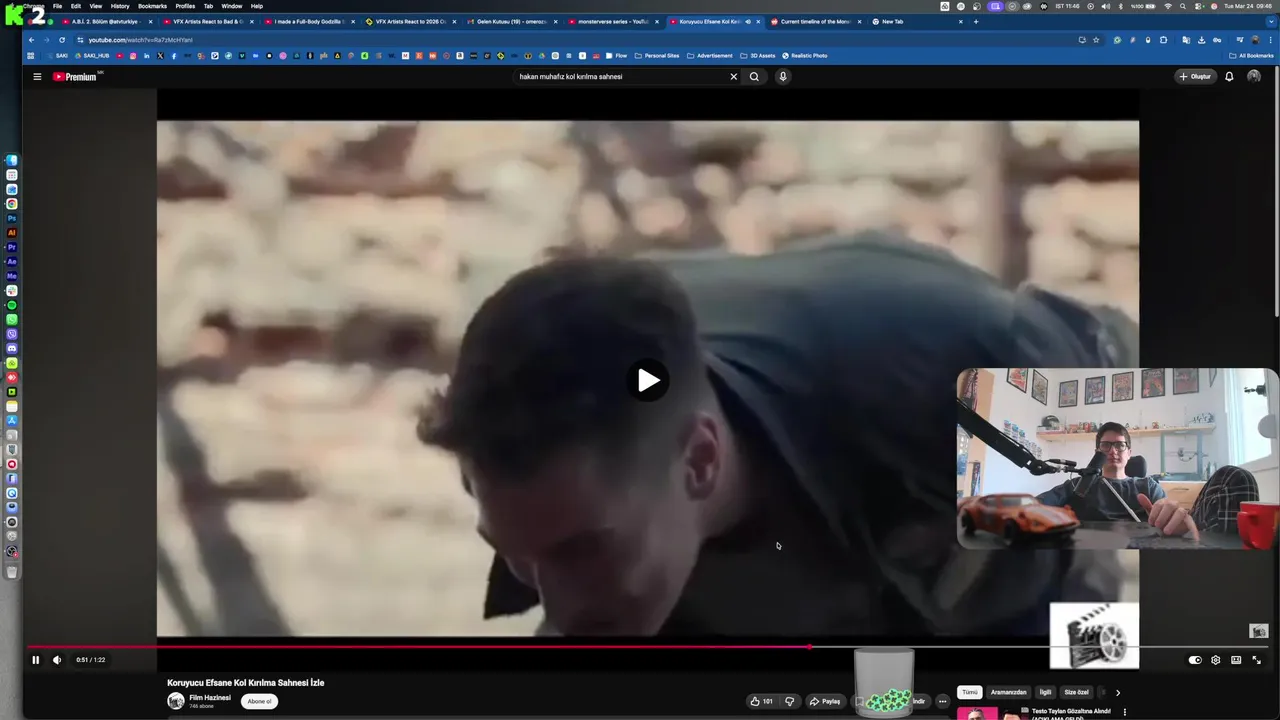The image size is (1280, 720).
Task: Open the browser tab search dropdown arrow
Action: pos(1272,21)
